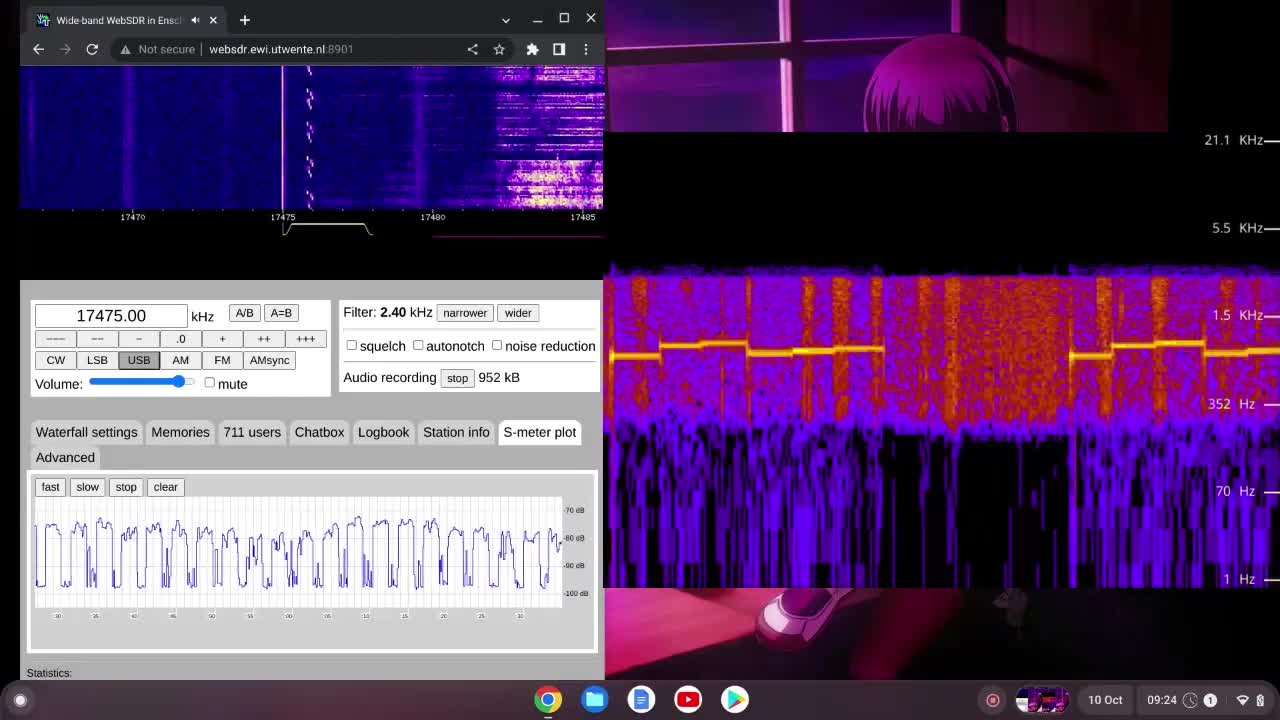1280x720 pixels.
Task: Stop the audio recording
Action: pos(457,378)
